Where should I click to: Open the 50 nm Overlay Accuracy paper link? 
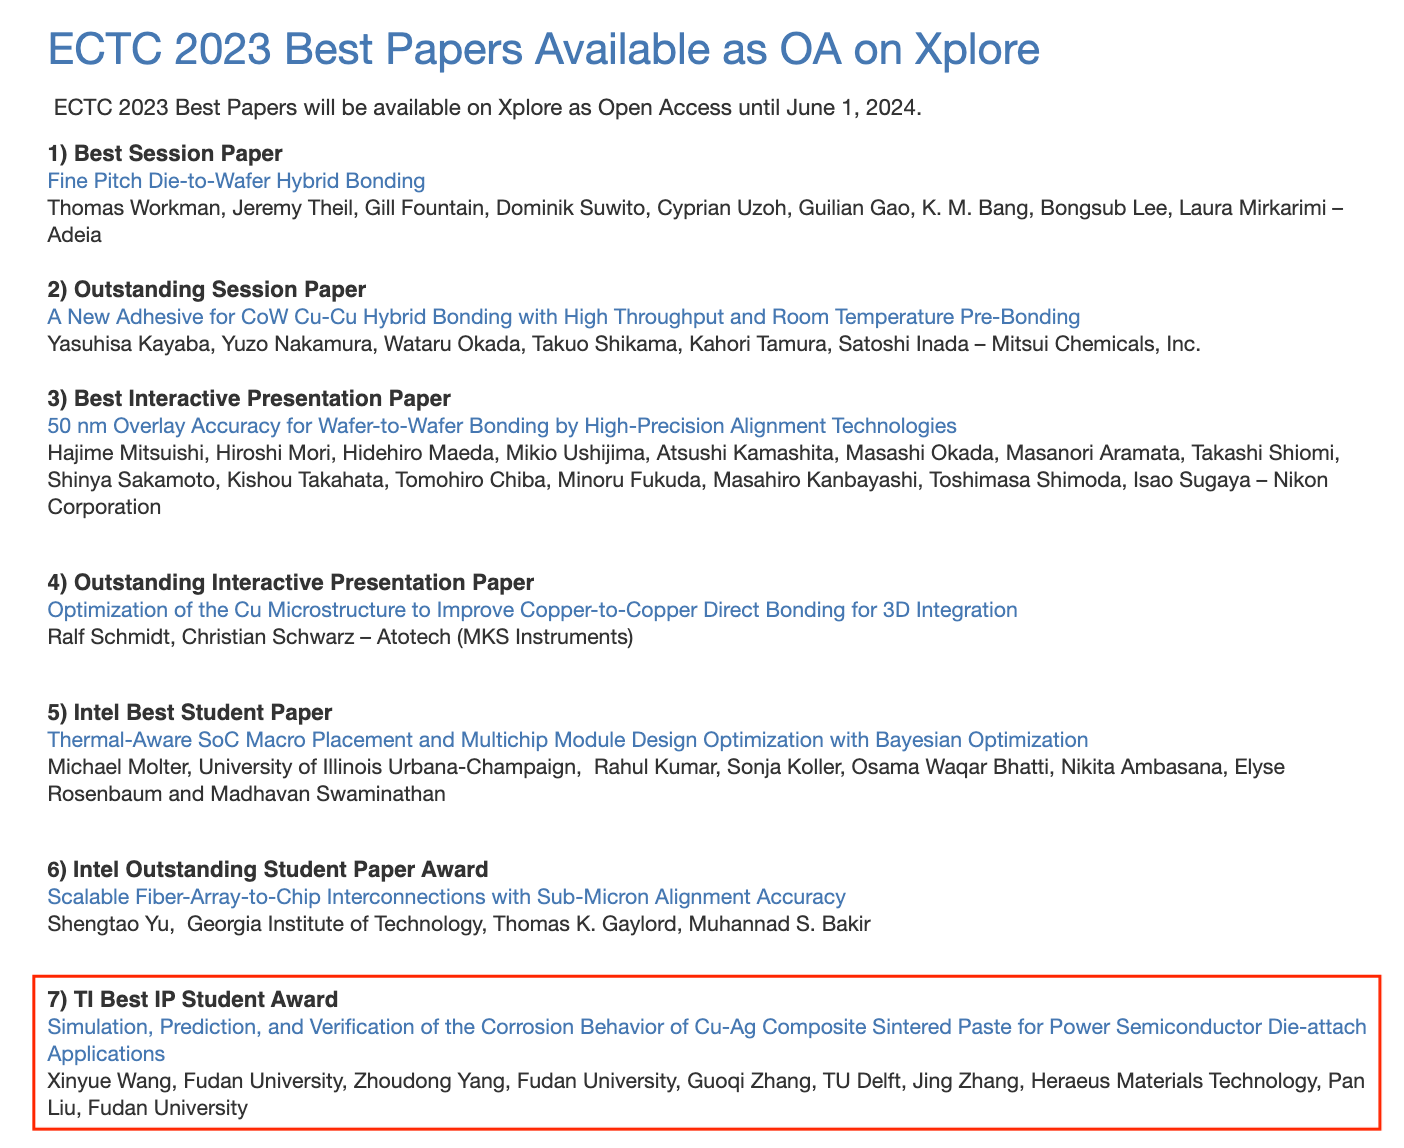click(501, 426)
